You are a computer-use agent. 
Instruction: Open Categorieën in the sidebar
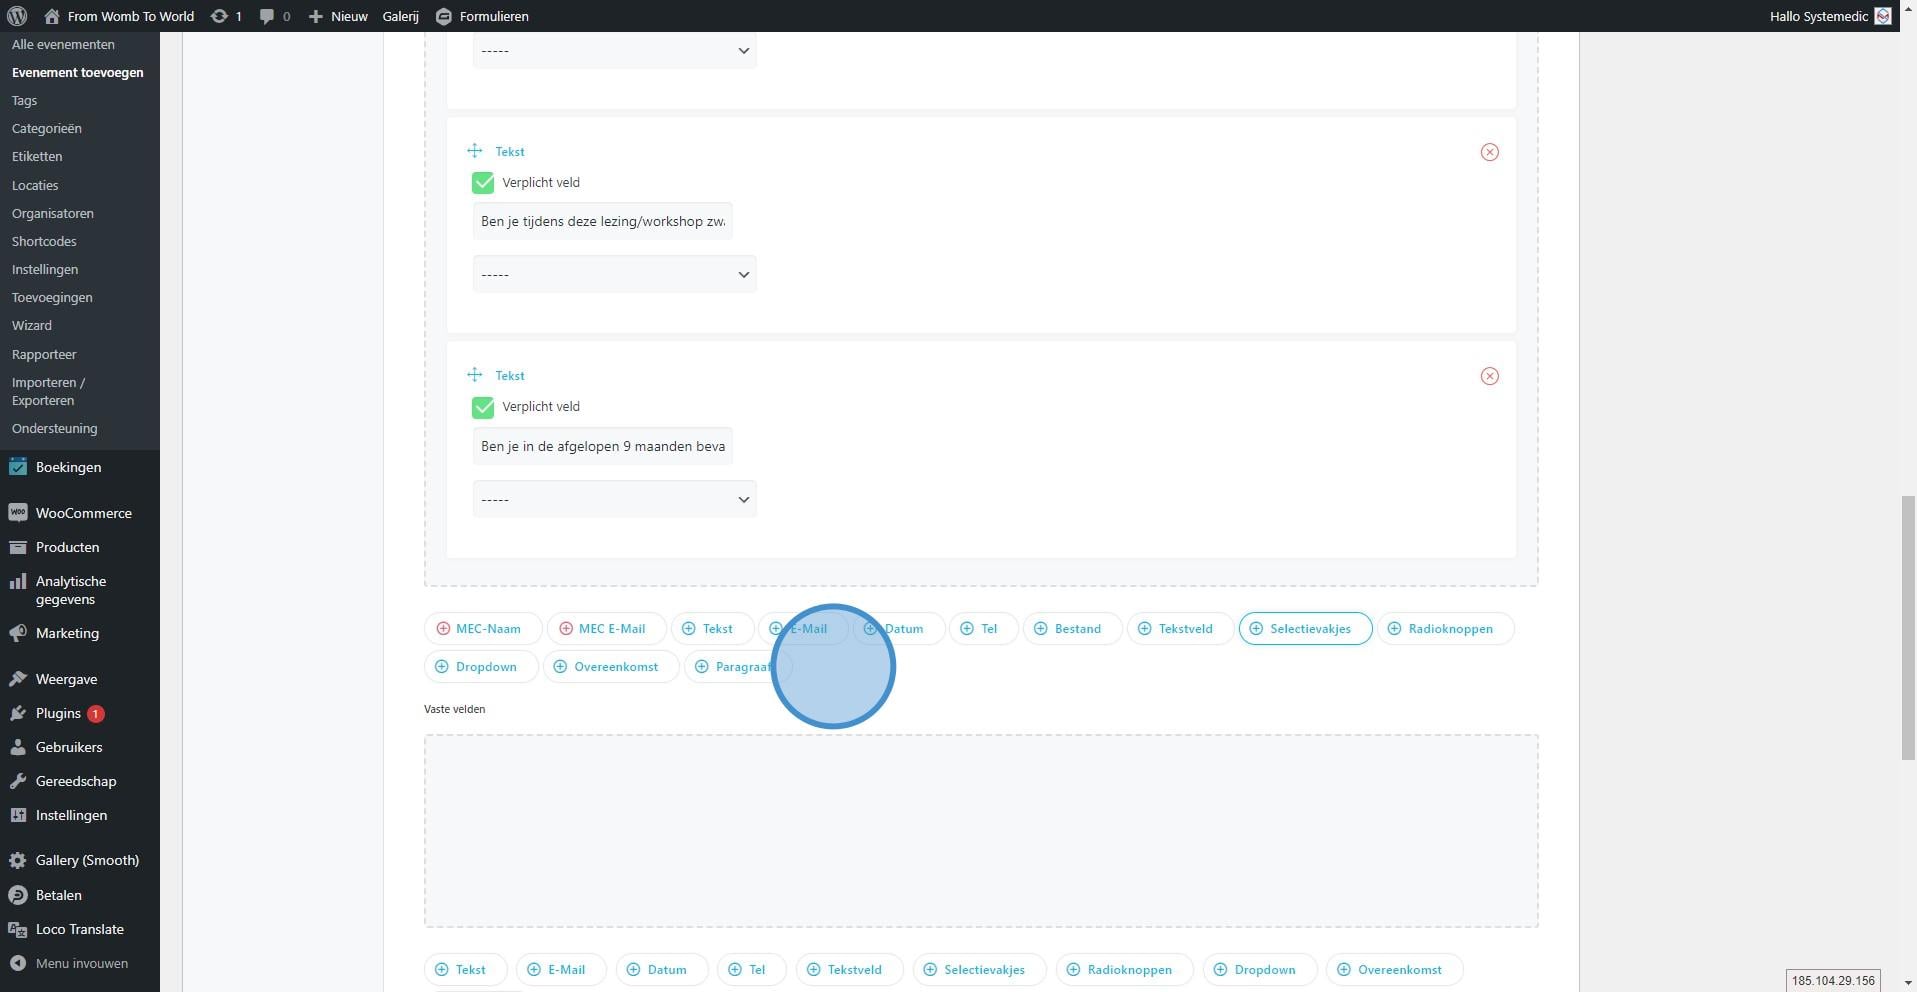pos(47,129)
